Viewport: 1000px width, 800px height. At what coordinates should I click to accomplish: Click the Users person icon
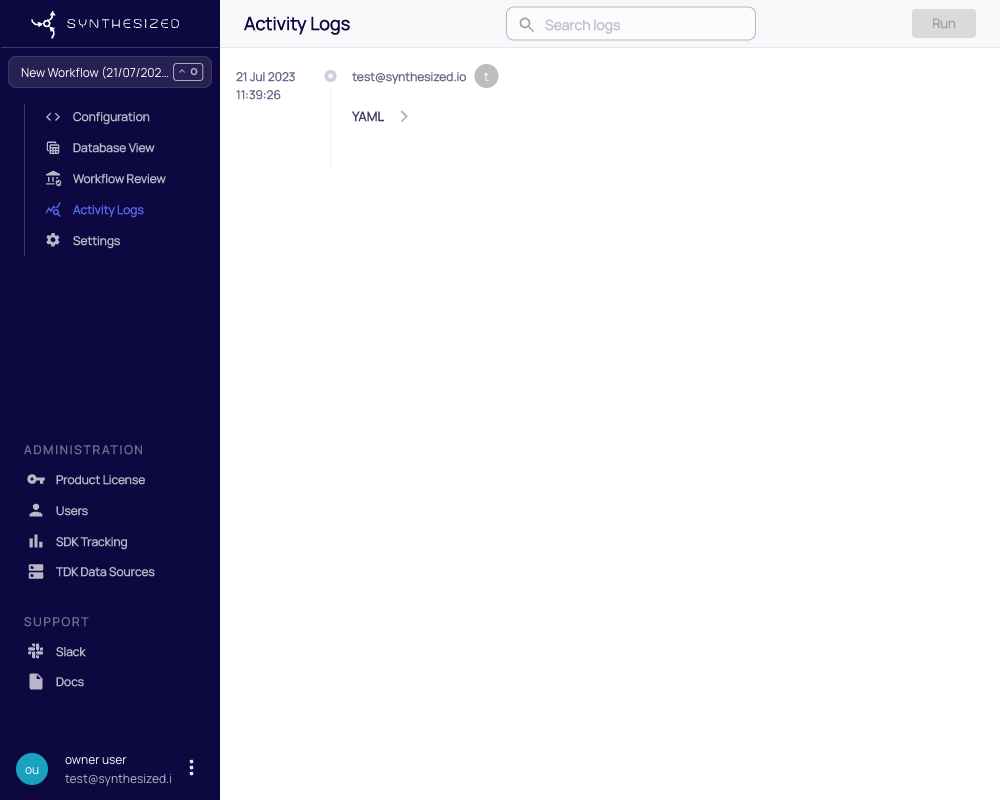click(x=36, y=510)
